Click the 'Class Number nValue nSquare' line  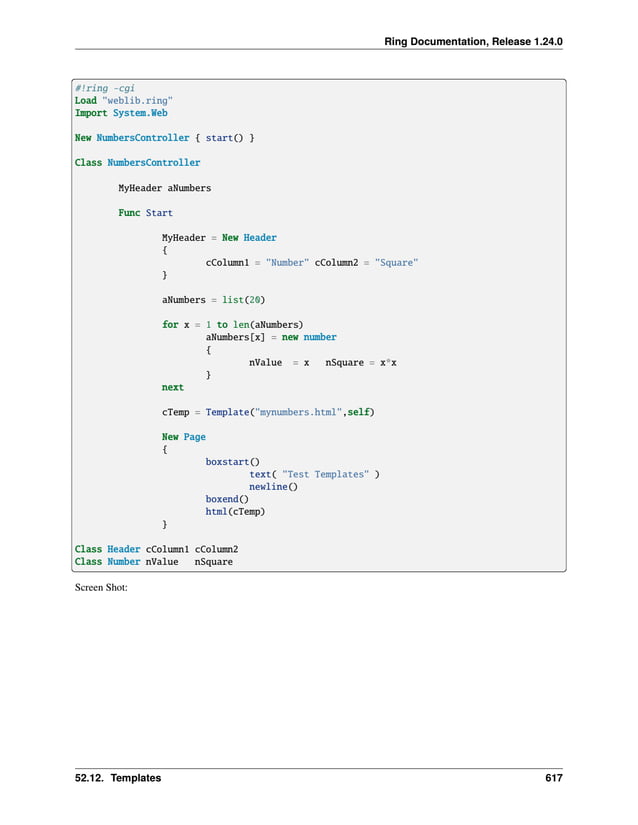(154, 562)
